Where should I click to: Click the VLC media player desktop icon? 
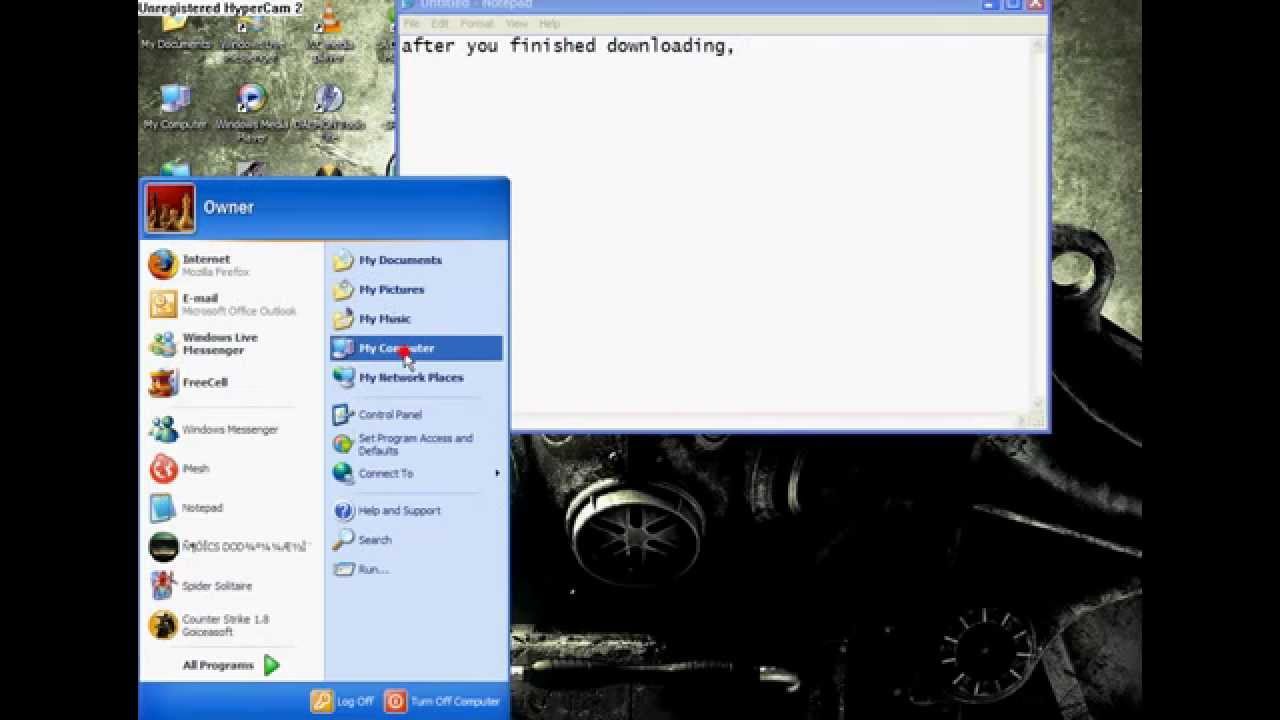pyautogui.click(x=329, y=32)
